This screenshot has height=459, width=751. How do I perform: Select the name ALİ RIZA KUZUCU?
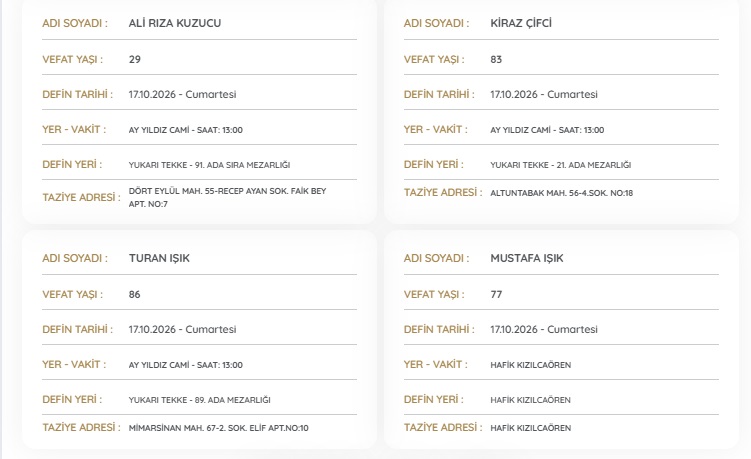pos(175,23)
